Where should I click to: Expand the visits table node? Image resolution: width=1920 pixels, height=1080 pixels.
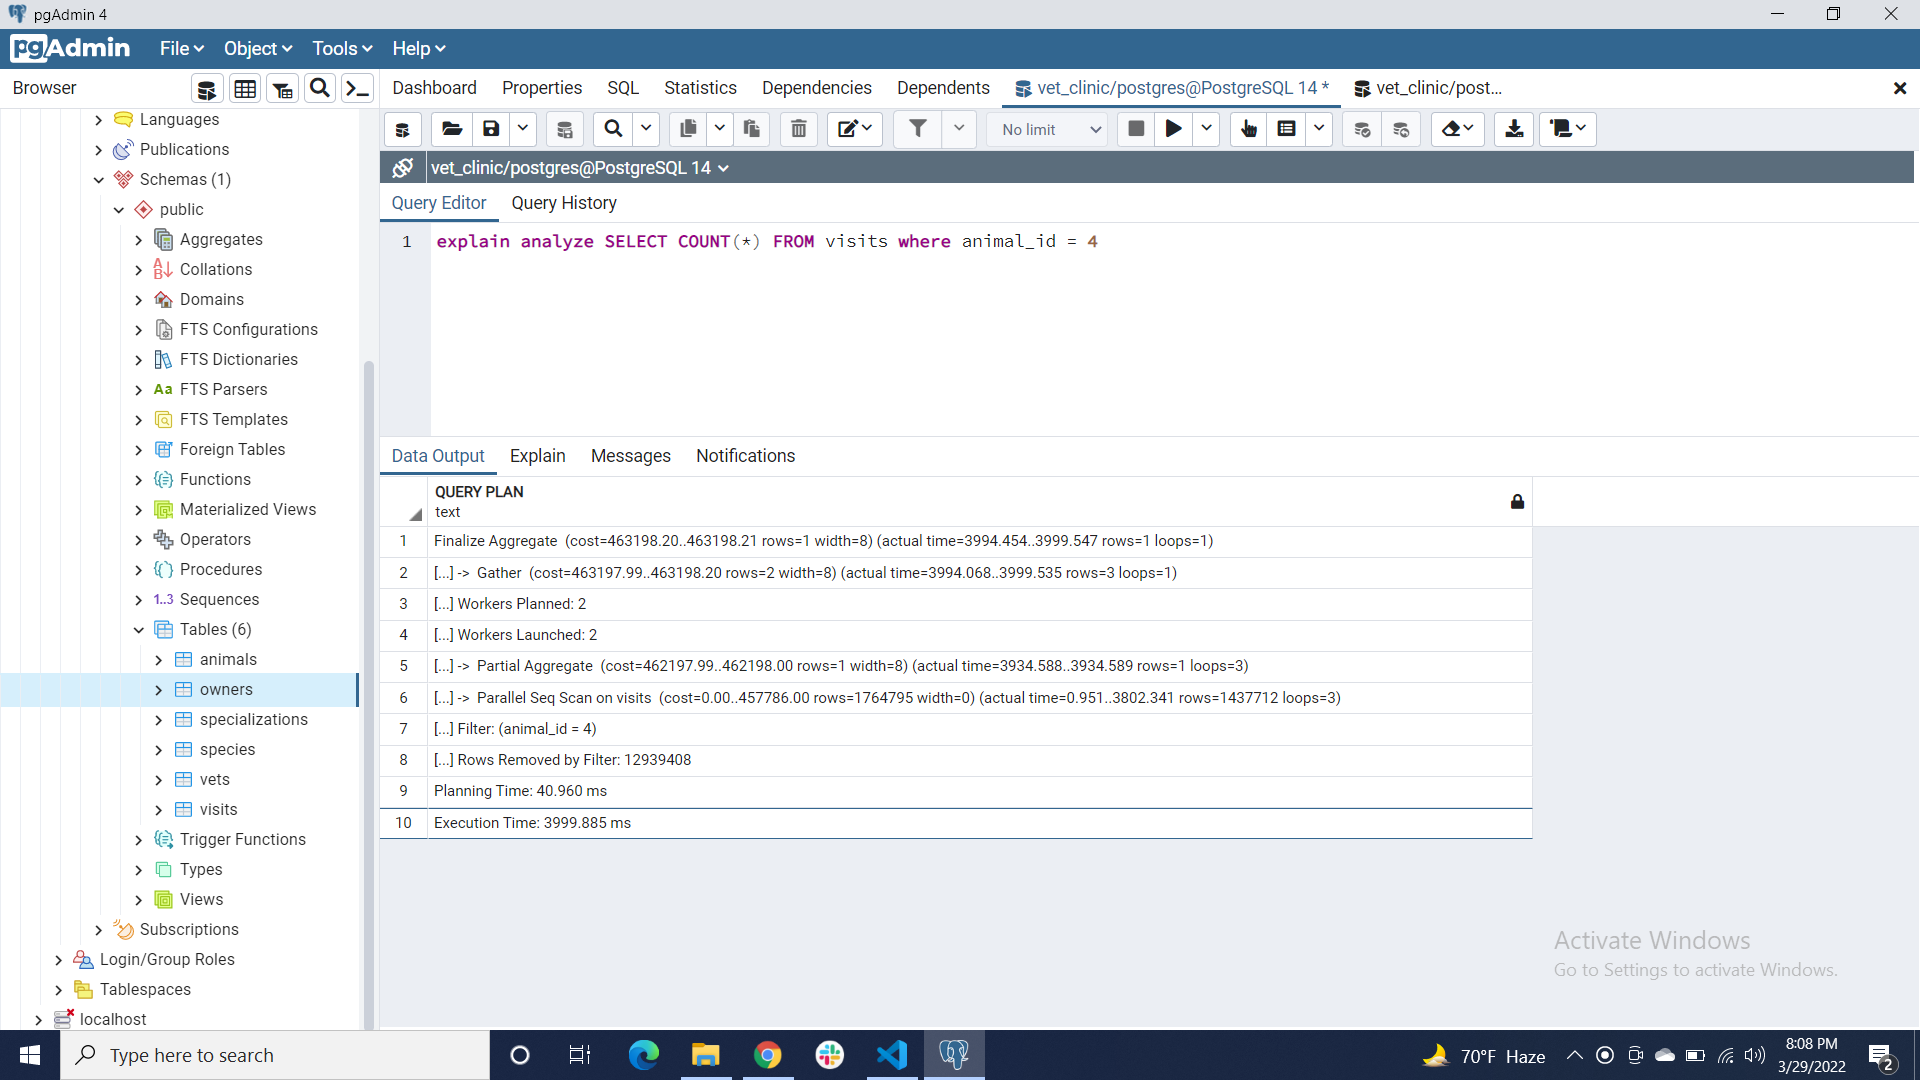point(159,810)
